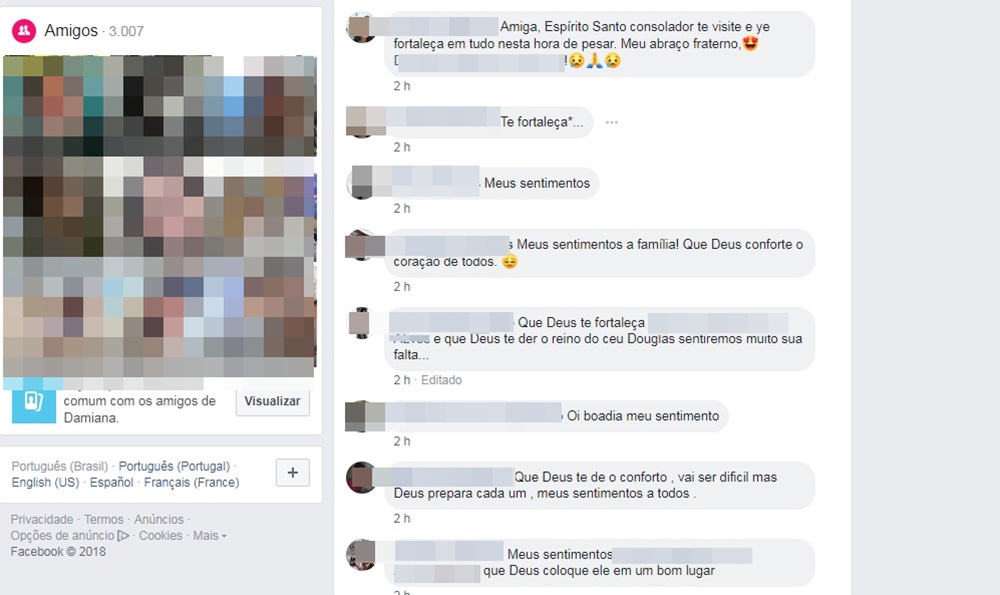The image size is (1000, 595).
Task: Expand the Mais dropdown in footer
Action: point(210,536)
